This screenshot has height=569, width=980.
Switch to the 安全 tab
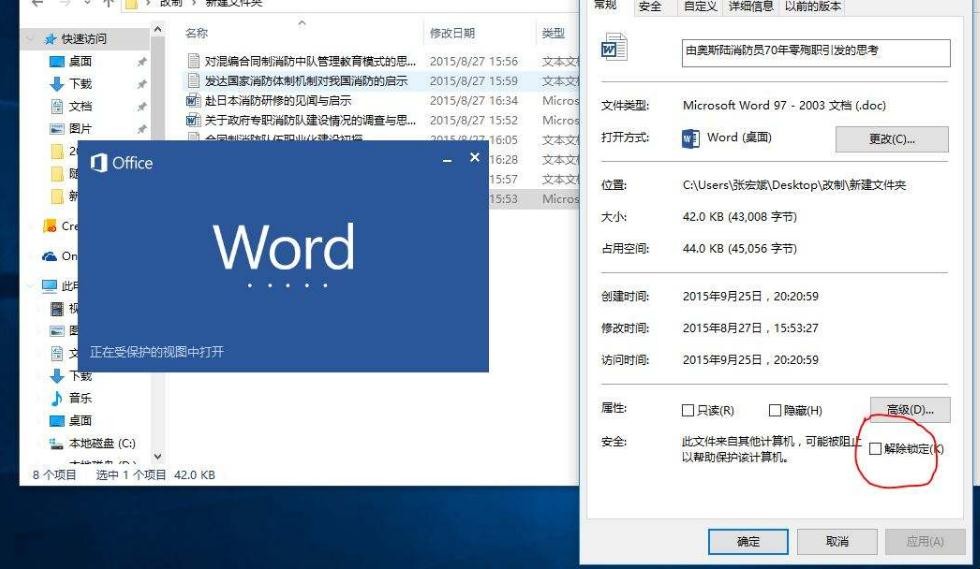pyautogui.click(x=650, y=7)
